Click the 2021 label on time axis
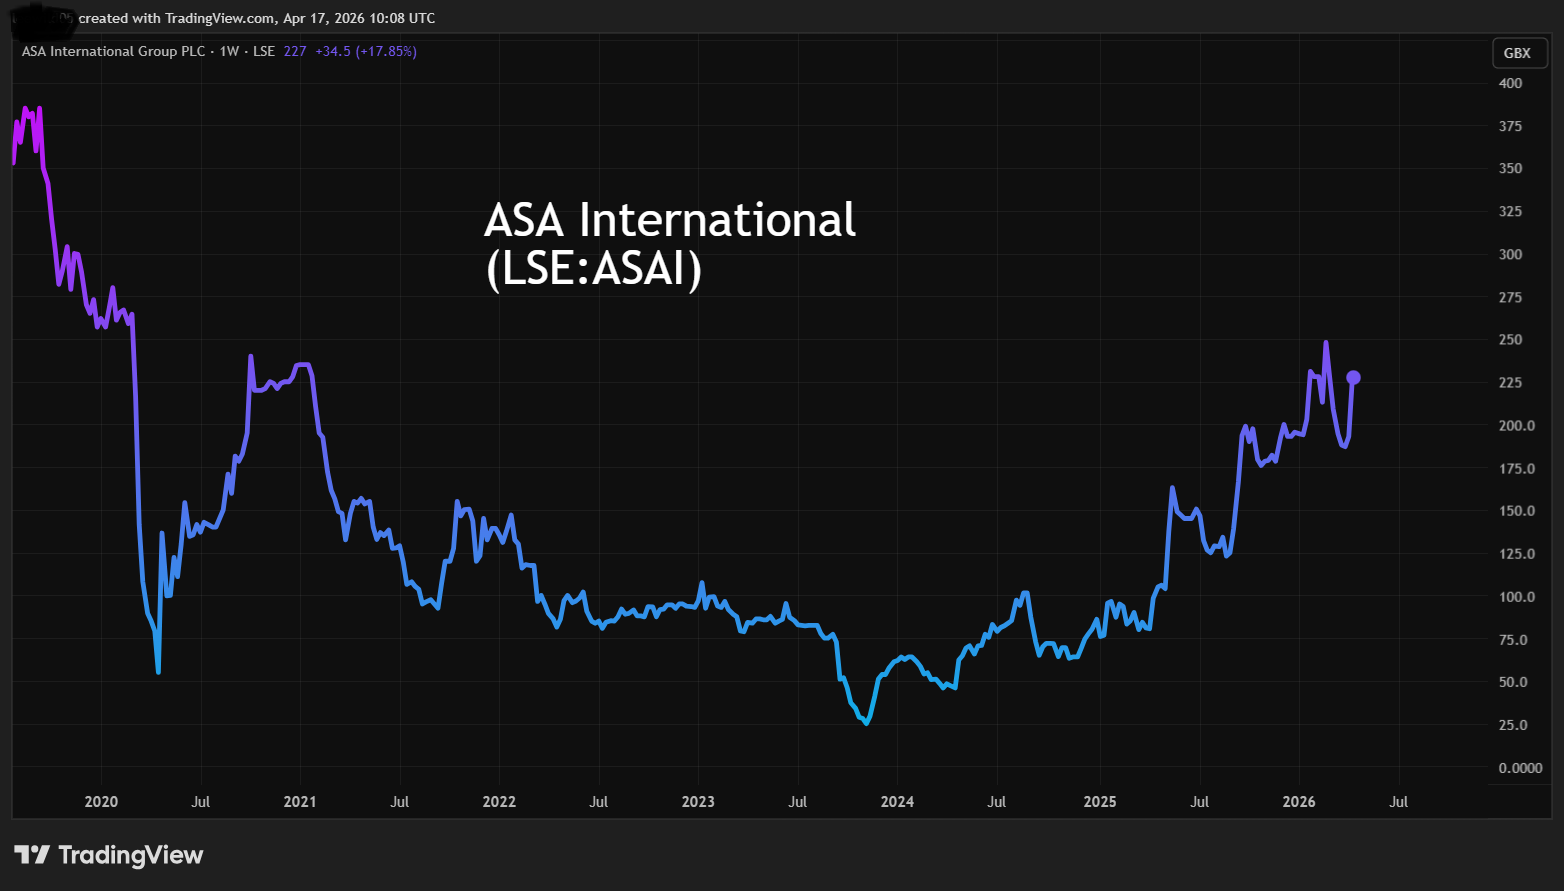Image resolution: width=1564 pixels, height=891 pixels. click(x=300, y=801)
